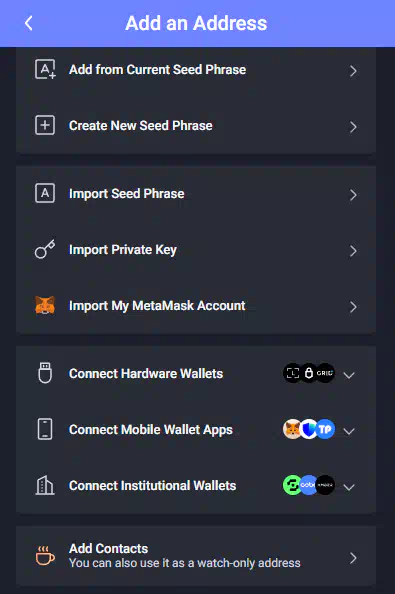The height and width of the screenshot is (594, 395).
Task: Expand the Connect Mobile Wallet Apps chevron
Action: point(349,431)
